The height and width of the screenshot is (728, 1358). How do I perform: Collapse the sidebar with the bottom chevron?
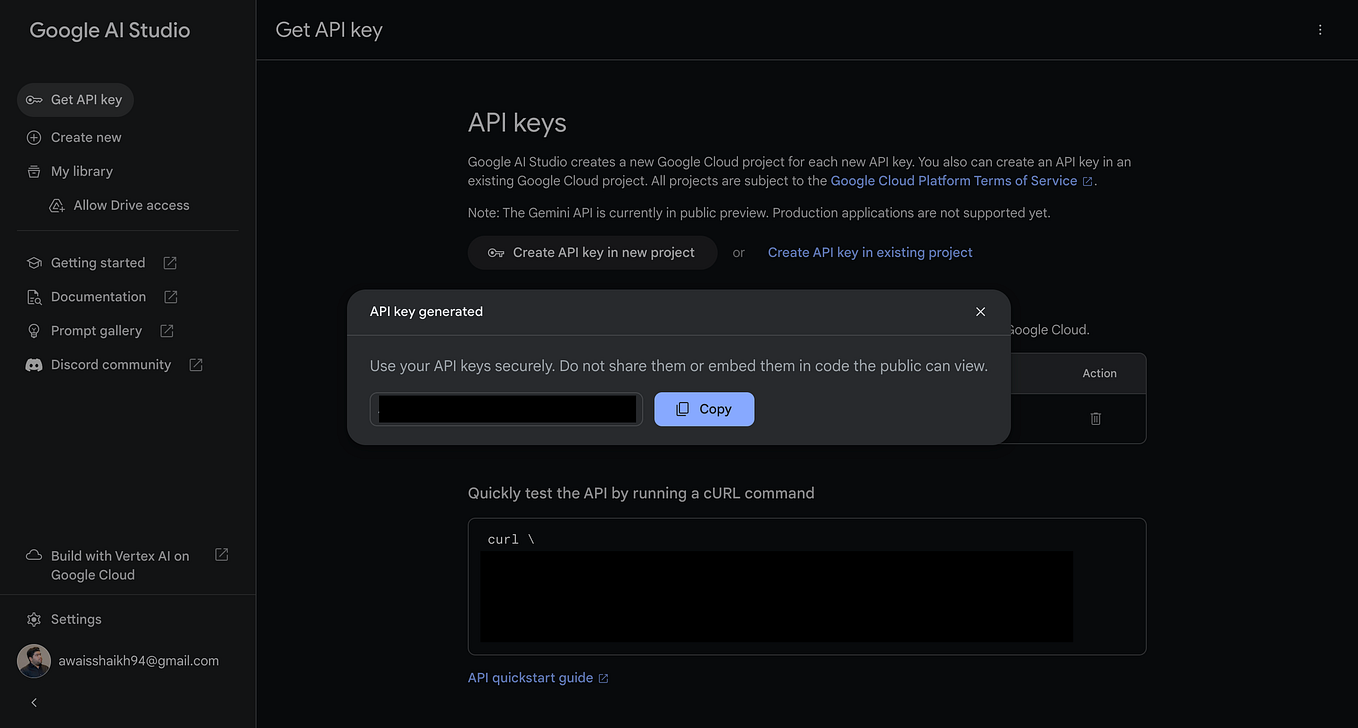pos(33,702)
